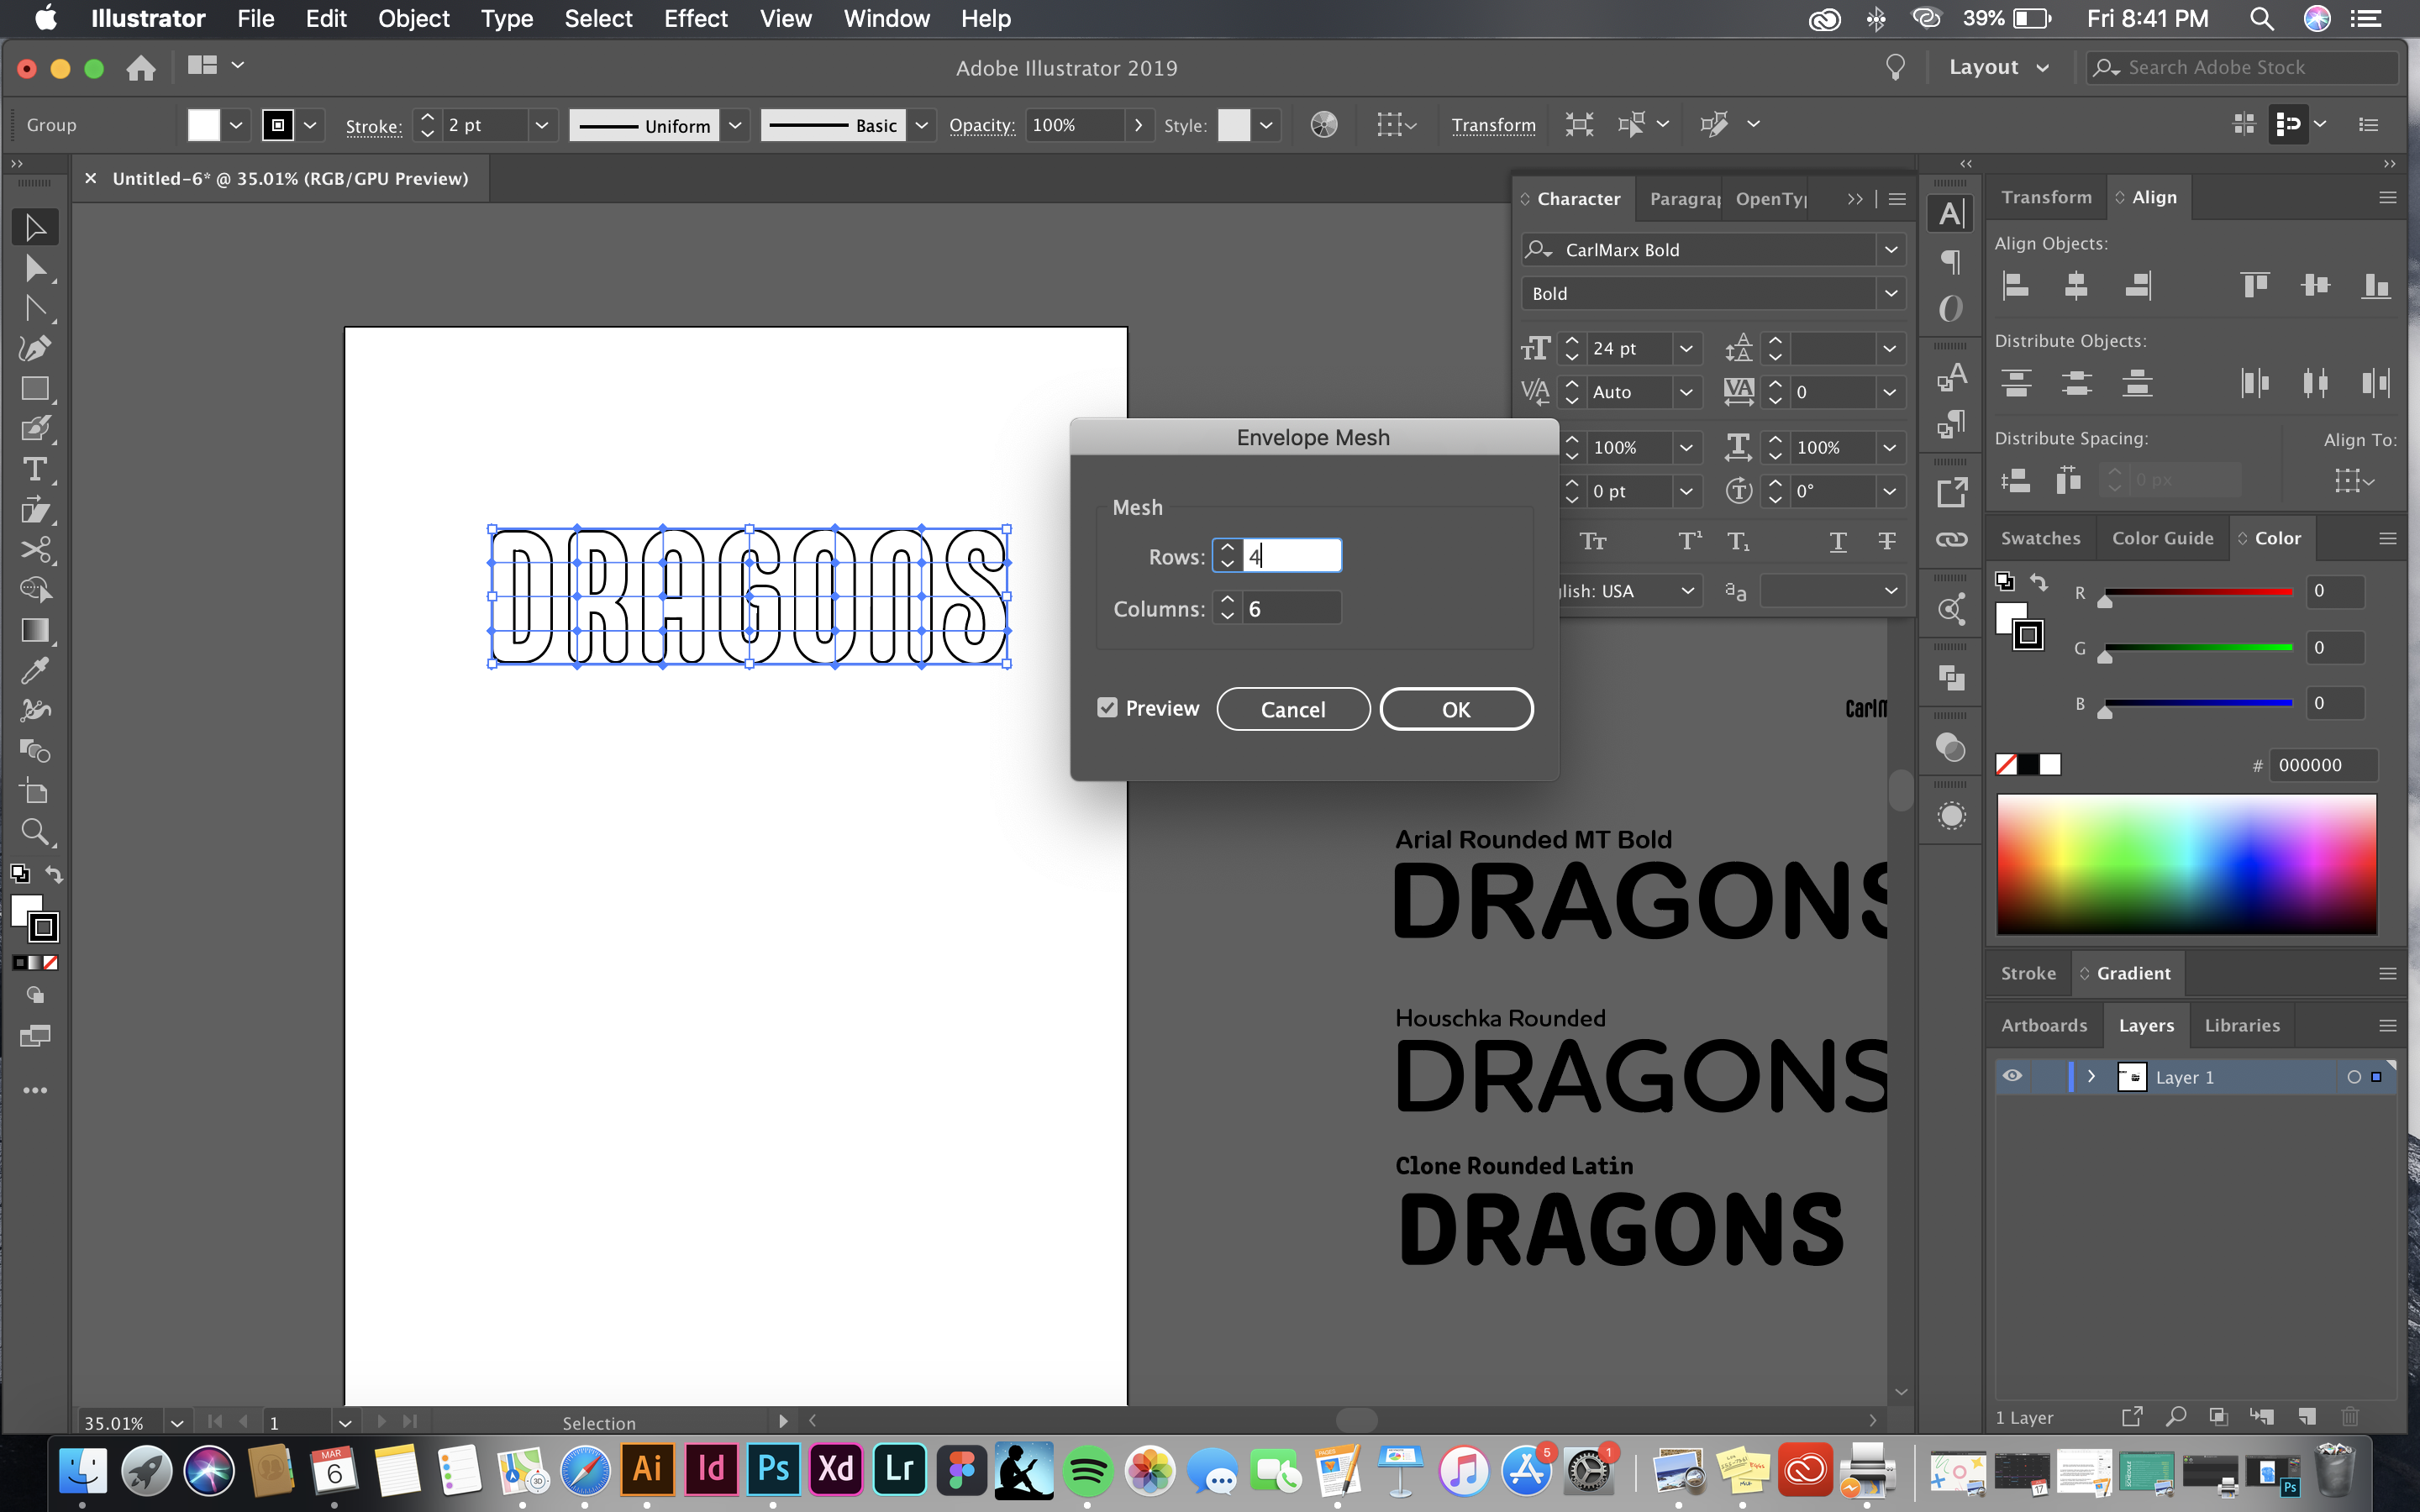Click the Stroke label link
Viewport: 2420px width, 1512px height.
click(x=373, y=126)
